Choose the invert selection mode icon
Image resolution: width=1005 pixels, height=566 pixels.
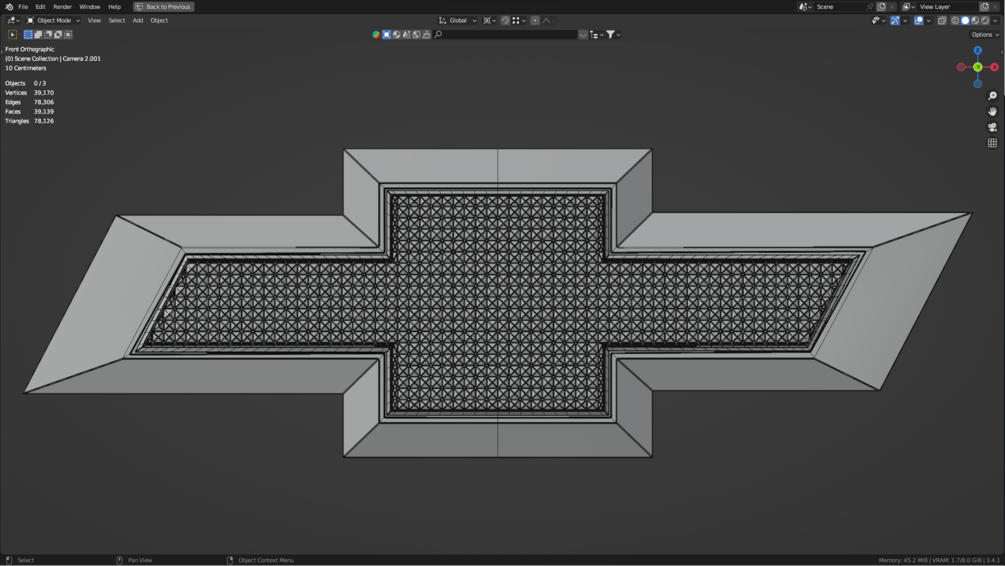click(58, 35)
